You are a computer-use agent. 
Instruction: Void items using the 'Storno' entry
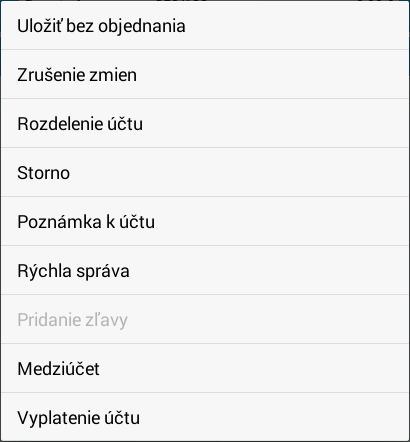pos(205,172)
